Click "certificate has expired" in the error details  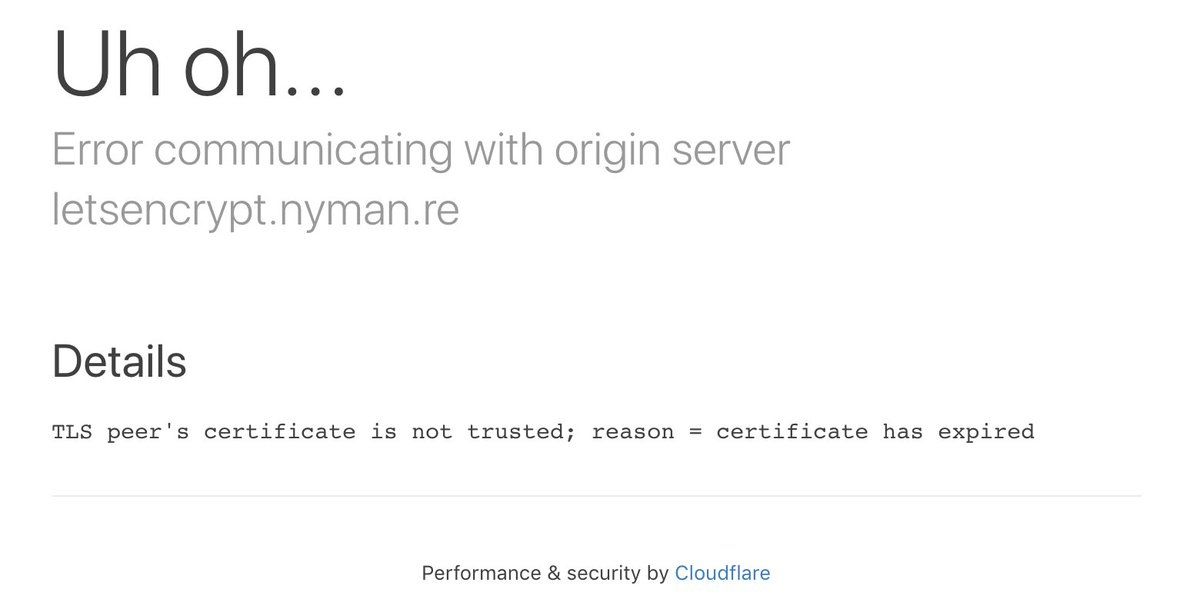click(875, 432)
